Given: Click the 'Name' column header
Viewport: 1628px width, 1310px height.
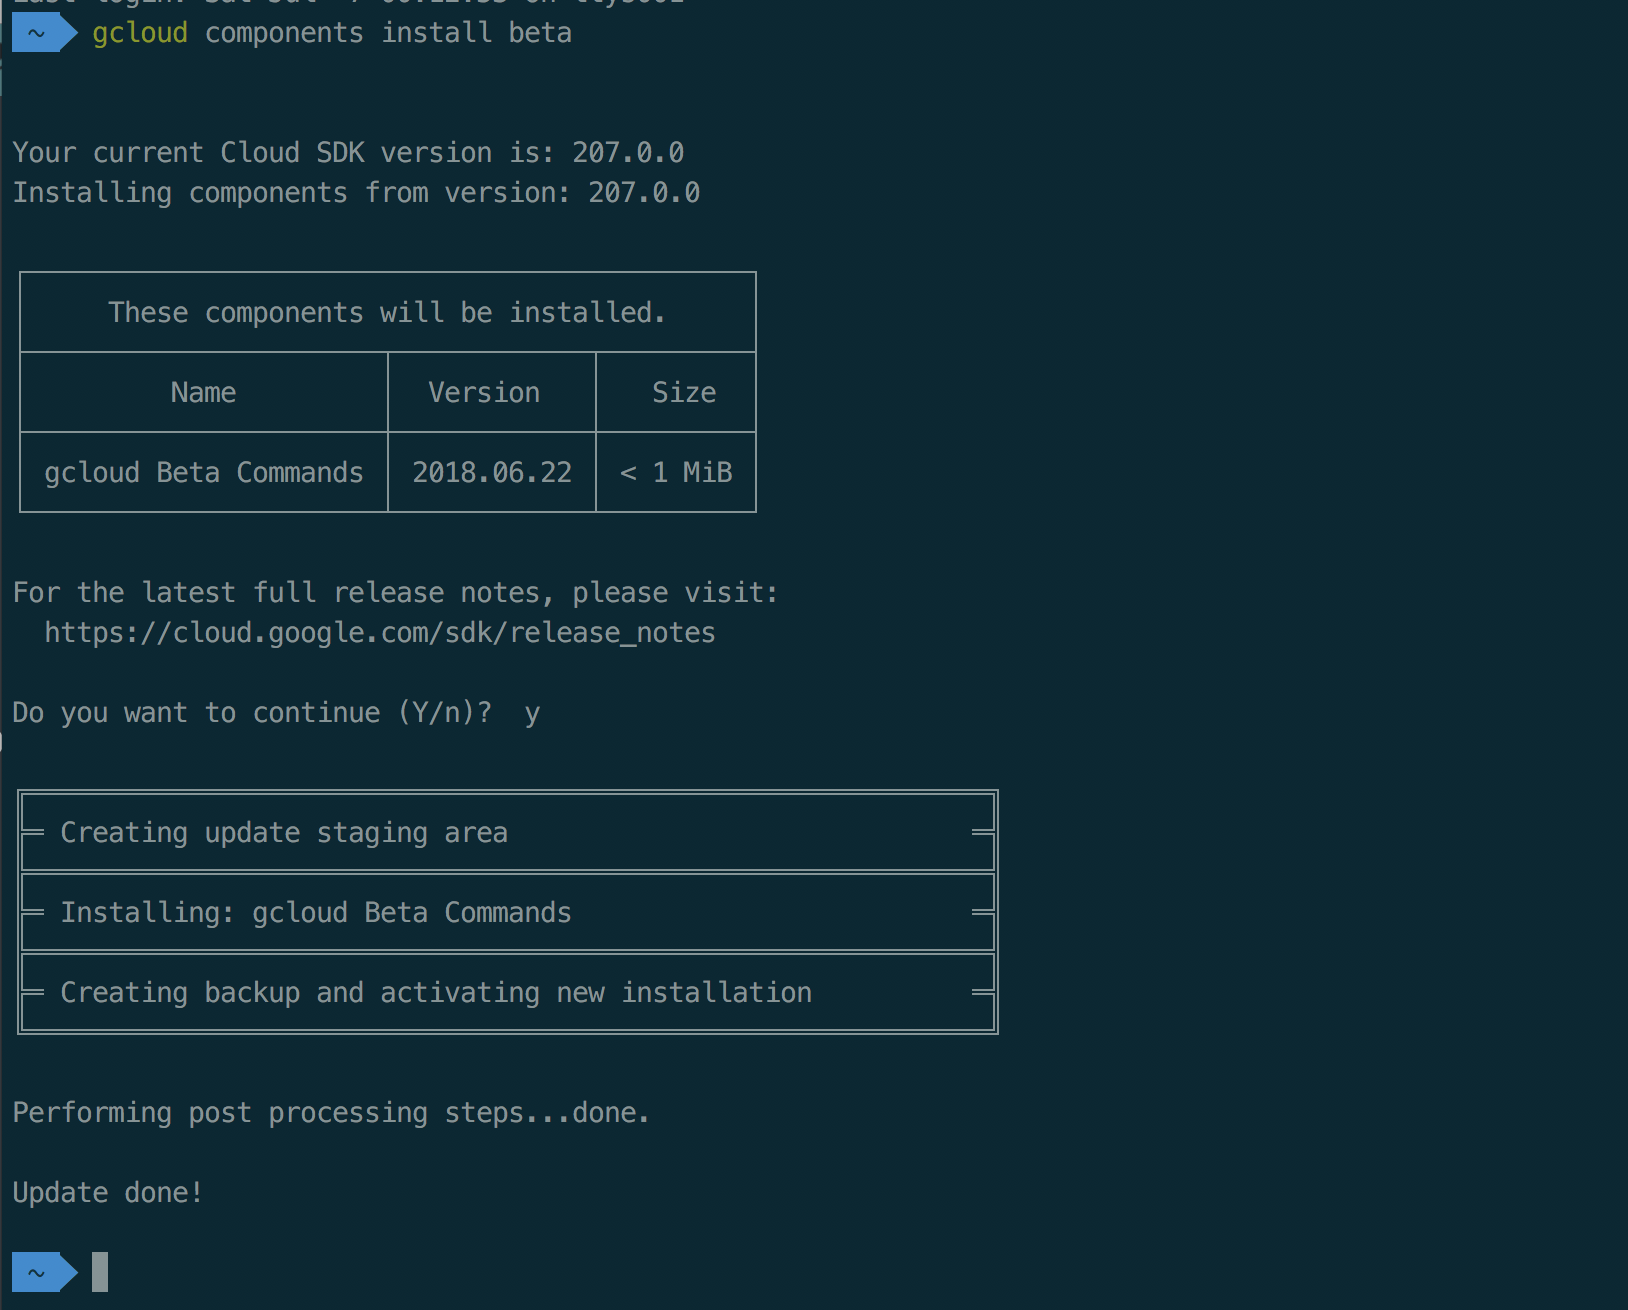Looking at the screenshot, I should (203, 393).
